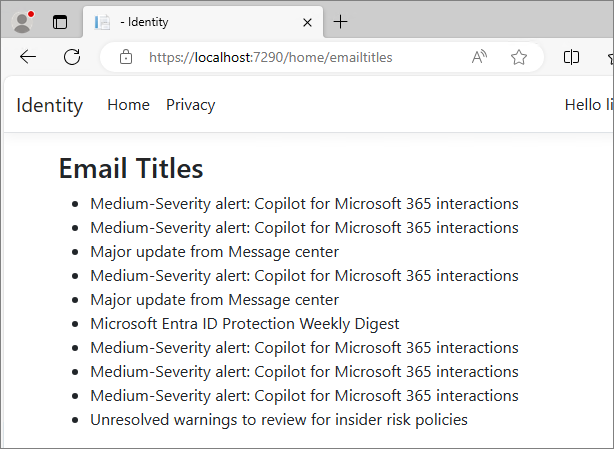Open the user profile avatar icon
Viewport: 614px width, 449px height.
22,22
